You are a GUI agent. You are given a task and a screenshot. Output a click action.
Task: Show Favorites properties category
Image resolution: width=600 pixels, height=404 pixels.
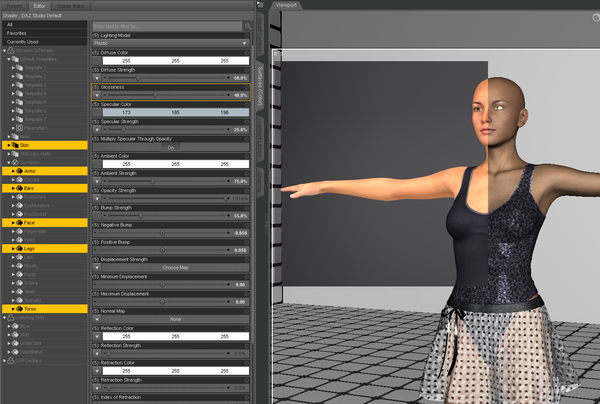45,33
